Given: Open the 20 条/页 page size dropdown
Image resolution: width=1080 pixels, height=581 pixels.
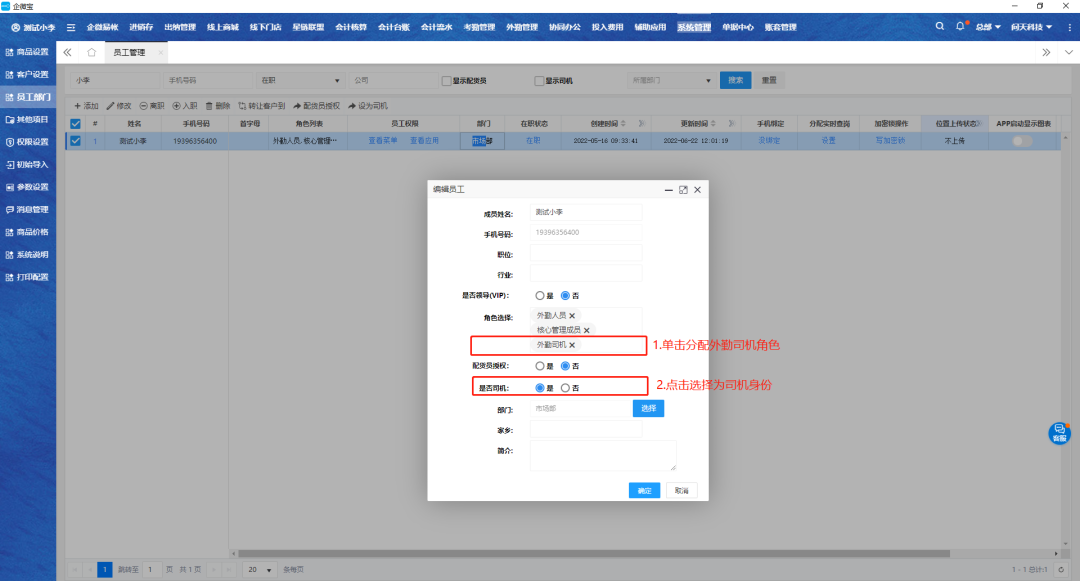Looking at the screenshot, I should click(256, 569).
